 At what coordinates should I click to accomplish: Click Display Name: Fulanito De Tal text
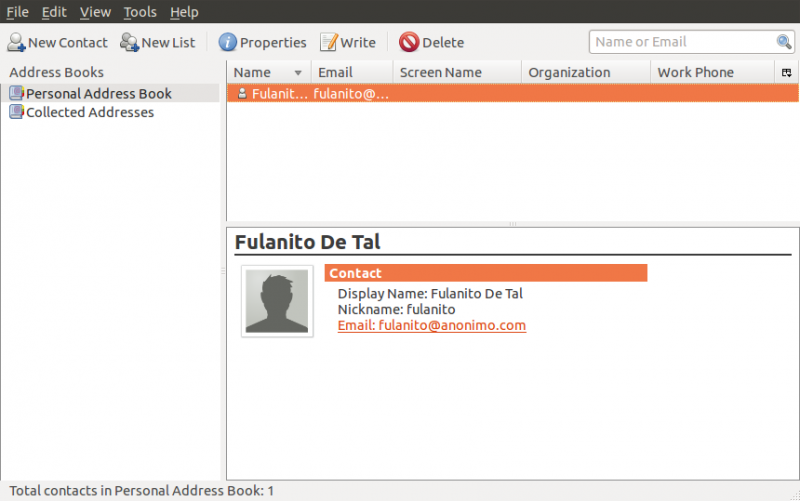click(x=430, y=294)
